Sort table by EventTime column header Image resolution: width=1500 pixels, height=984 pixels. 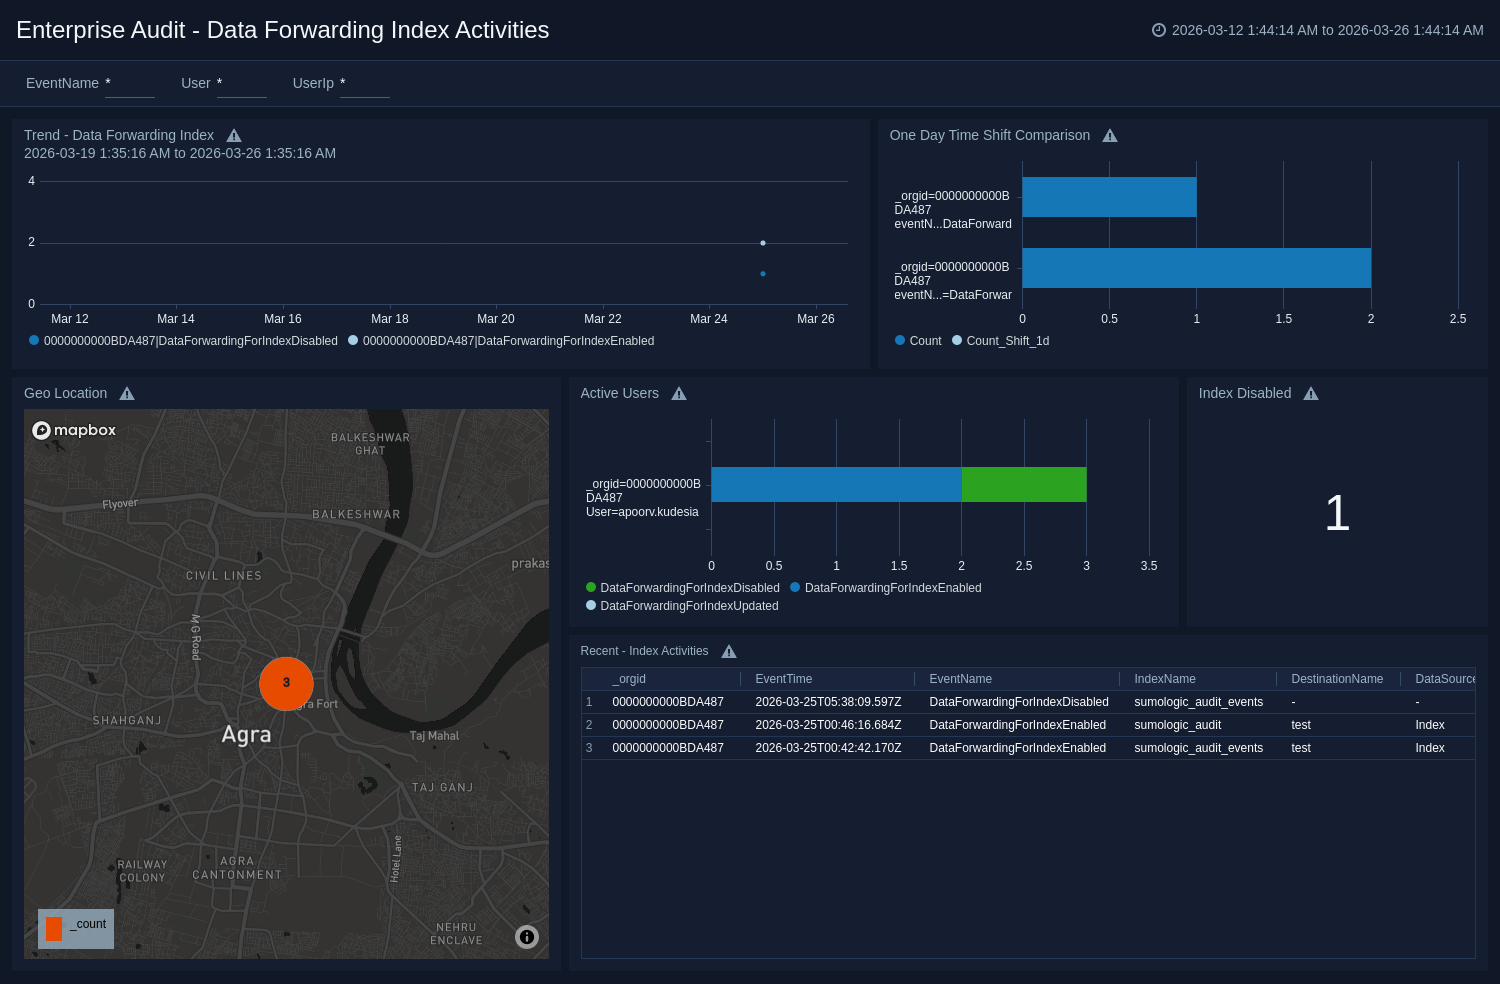[x=784, y=679]
